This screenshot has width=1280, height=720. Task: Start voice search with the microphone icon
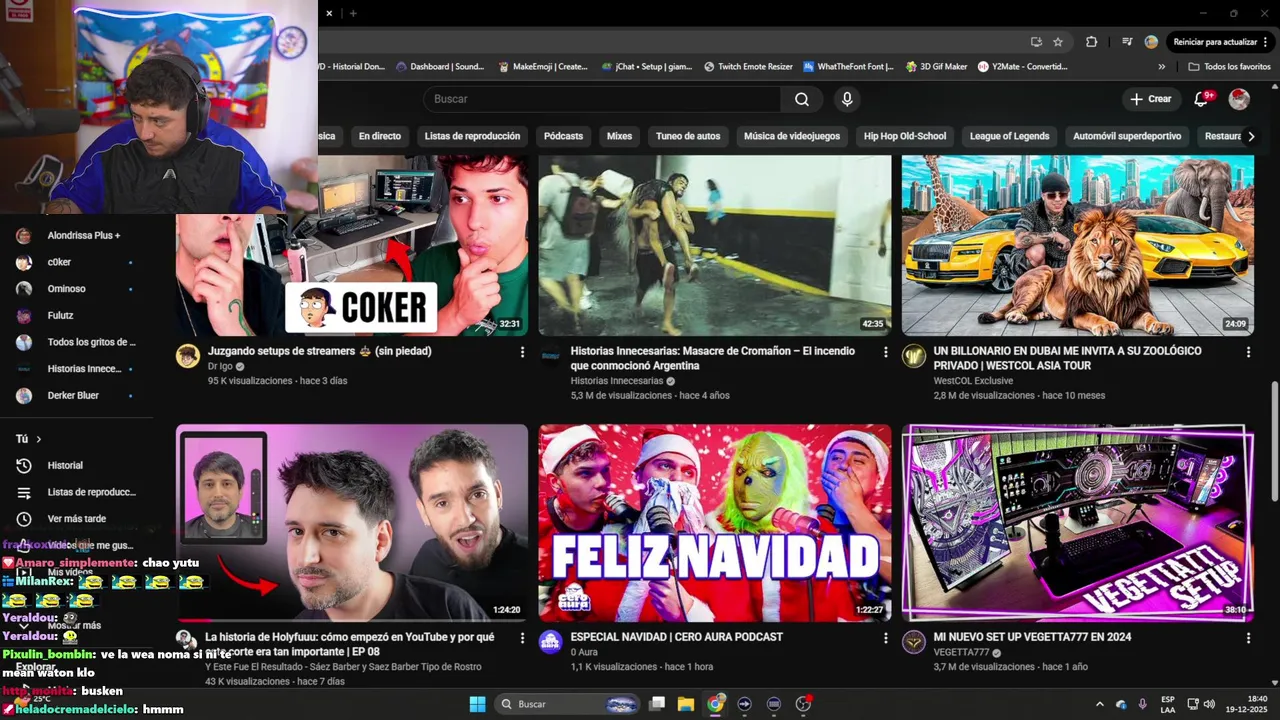coord(847,99)
